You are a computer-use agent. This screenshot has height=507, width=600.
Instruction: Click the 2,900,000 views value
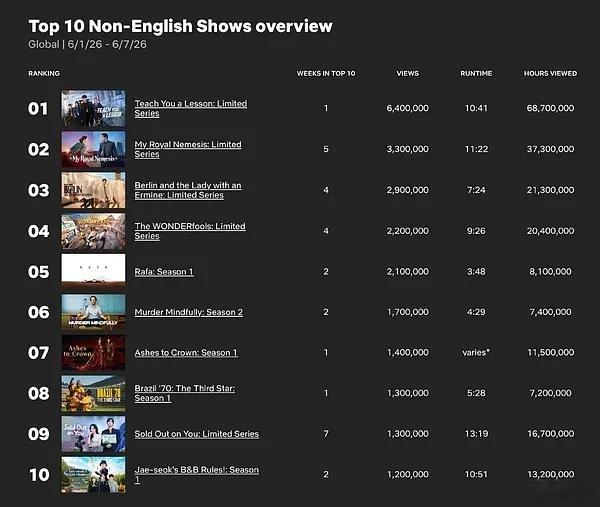[408, 190]
